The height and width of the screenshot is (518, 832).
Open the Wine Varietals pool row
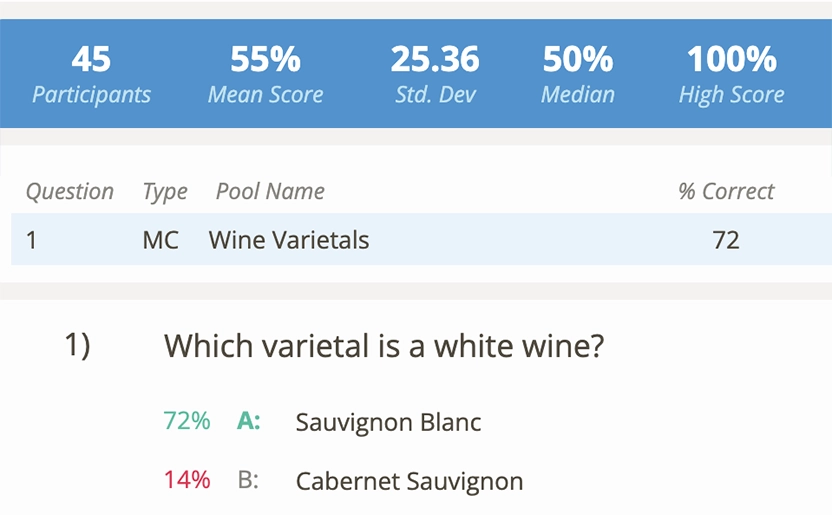coord(289,240)
